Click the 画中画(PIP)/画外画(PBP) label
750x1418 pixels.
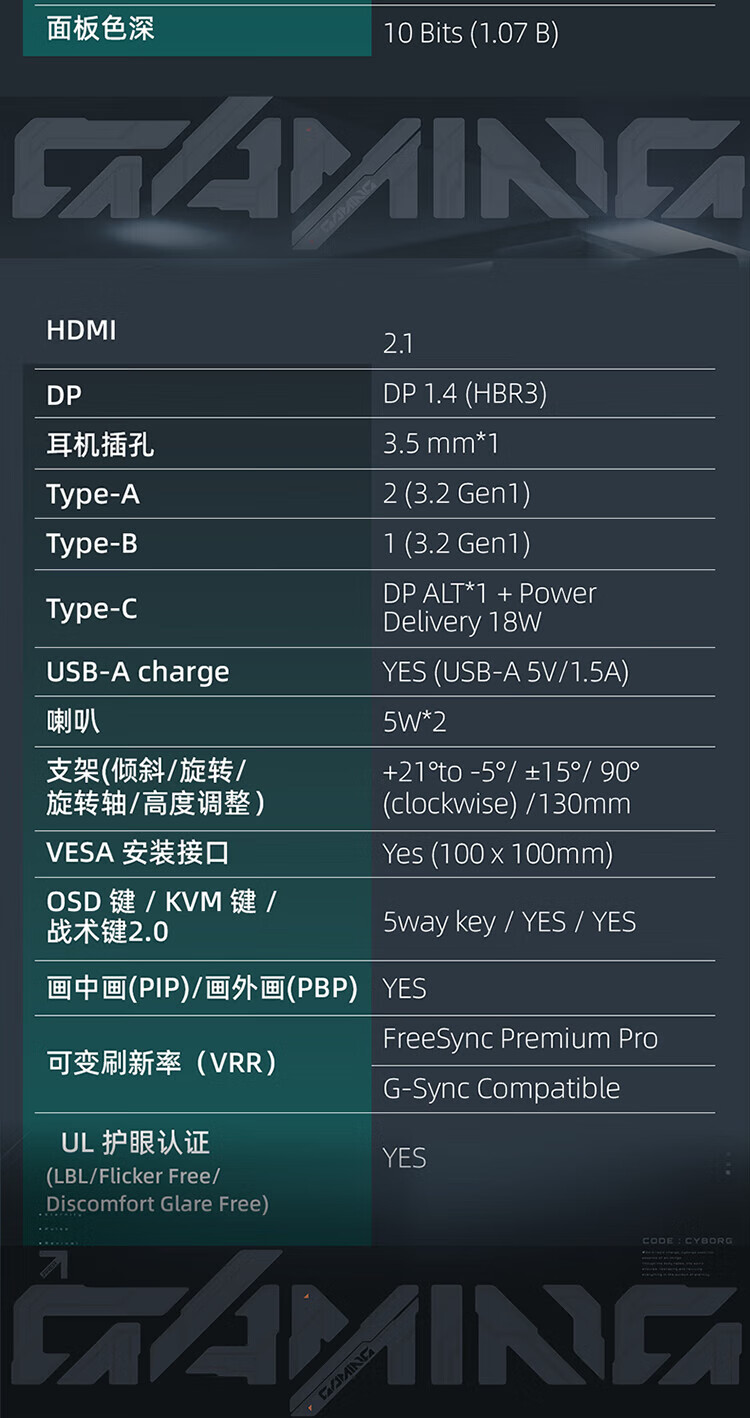(202, 988)
